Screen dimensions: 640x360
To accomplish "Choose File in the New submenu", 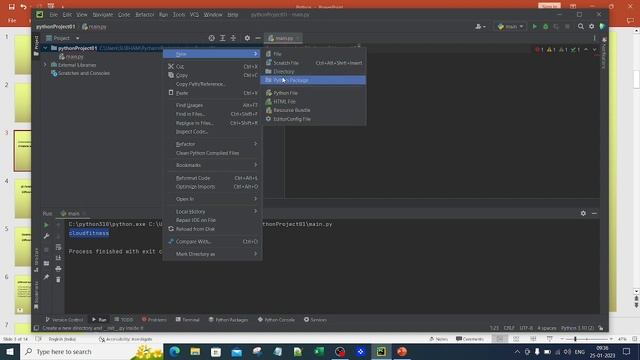I will 313,54.
